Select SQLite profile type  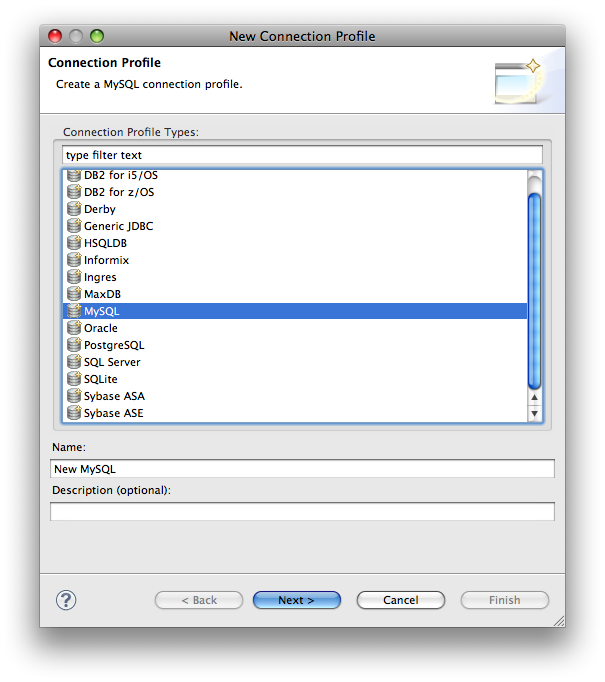[x=294, y=378]
